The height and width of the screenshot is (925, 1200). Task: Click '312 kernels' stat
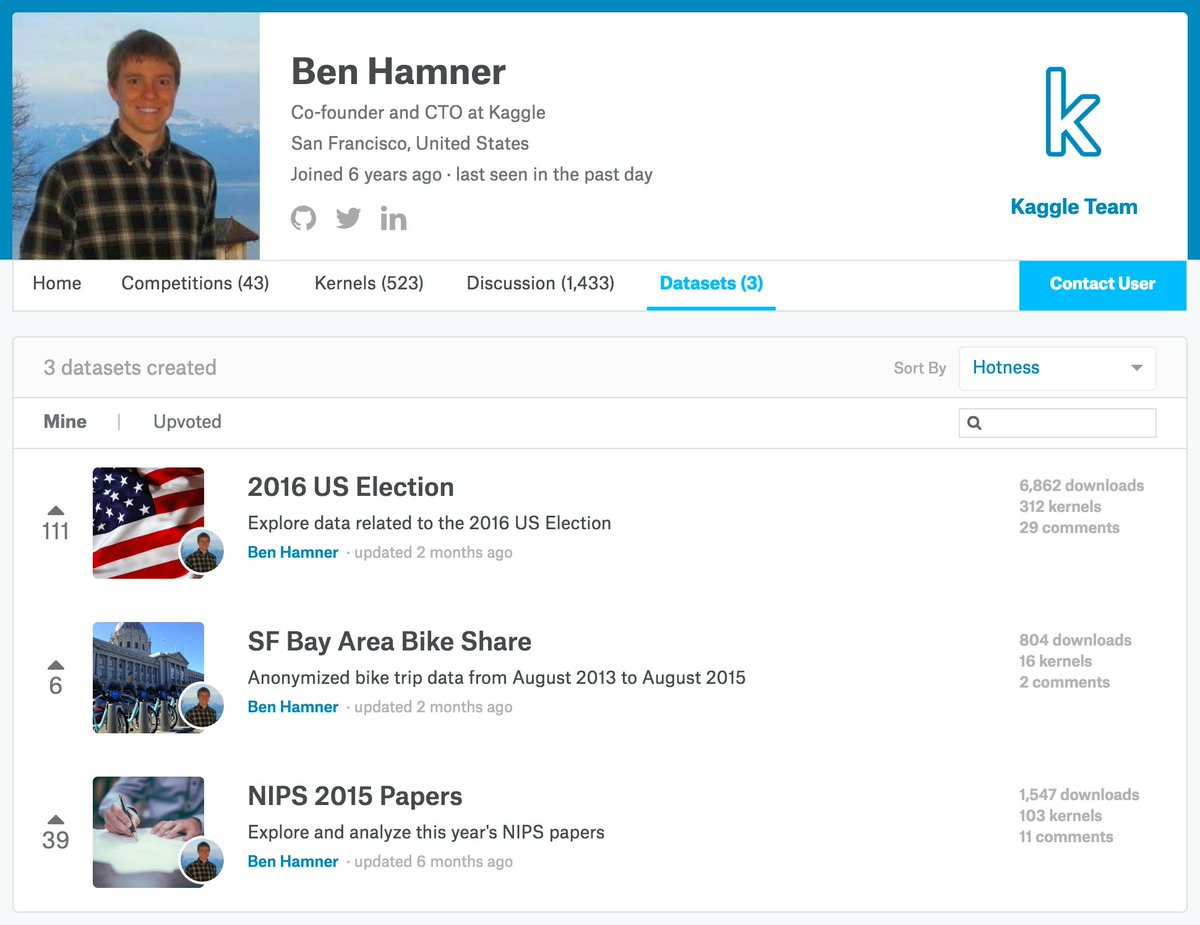pyautogui.click(x=1060, y=507)
